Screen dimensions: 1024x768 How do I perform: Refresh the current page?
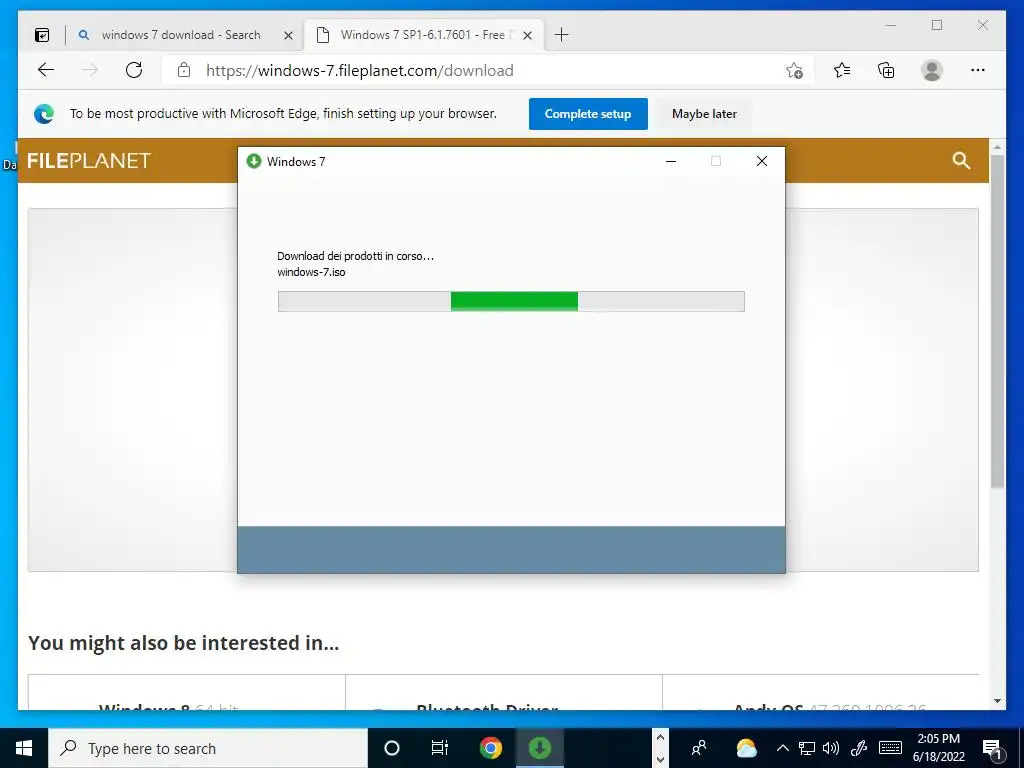[x=134, y=70]
